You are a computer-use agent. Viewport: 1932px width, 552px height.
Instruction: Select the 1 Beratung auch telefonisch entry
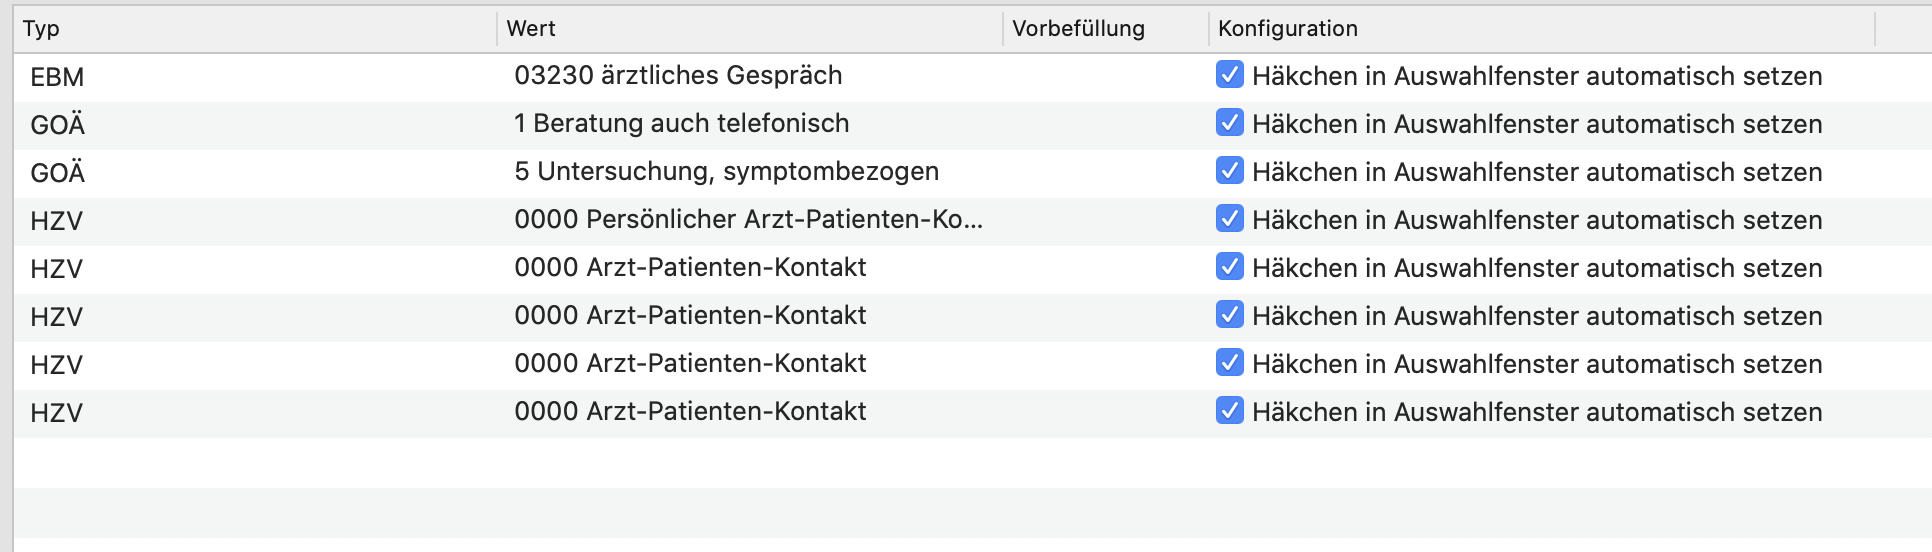pyautogui.click(x=681, y=124)
